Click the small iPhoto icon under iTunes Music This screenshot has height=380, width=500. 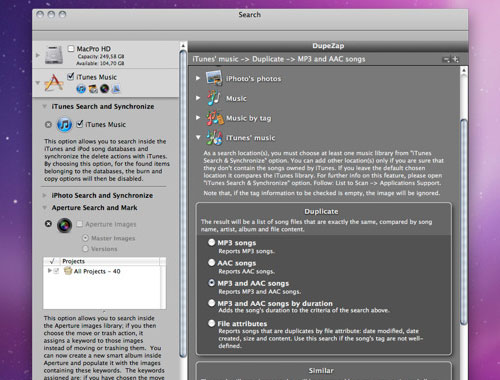[93, 89]
